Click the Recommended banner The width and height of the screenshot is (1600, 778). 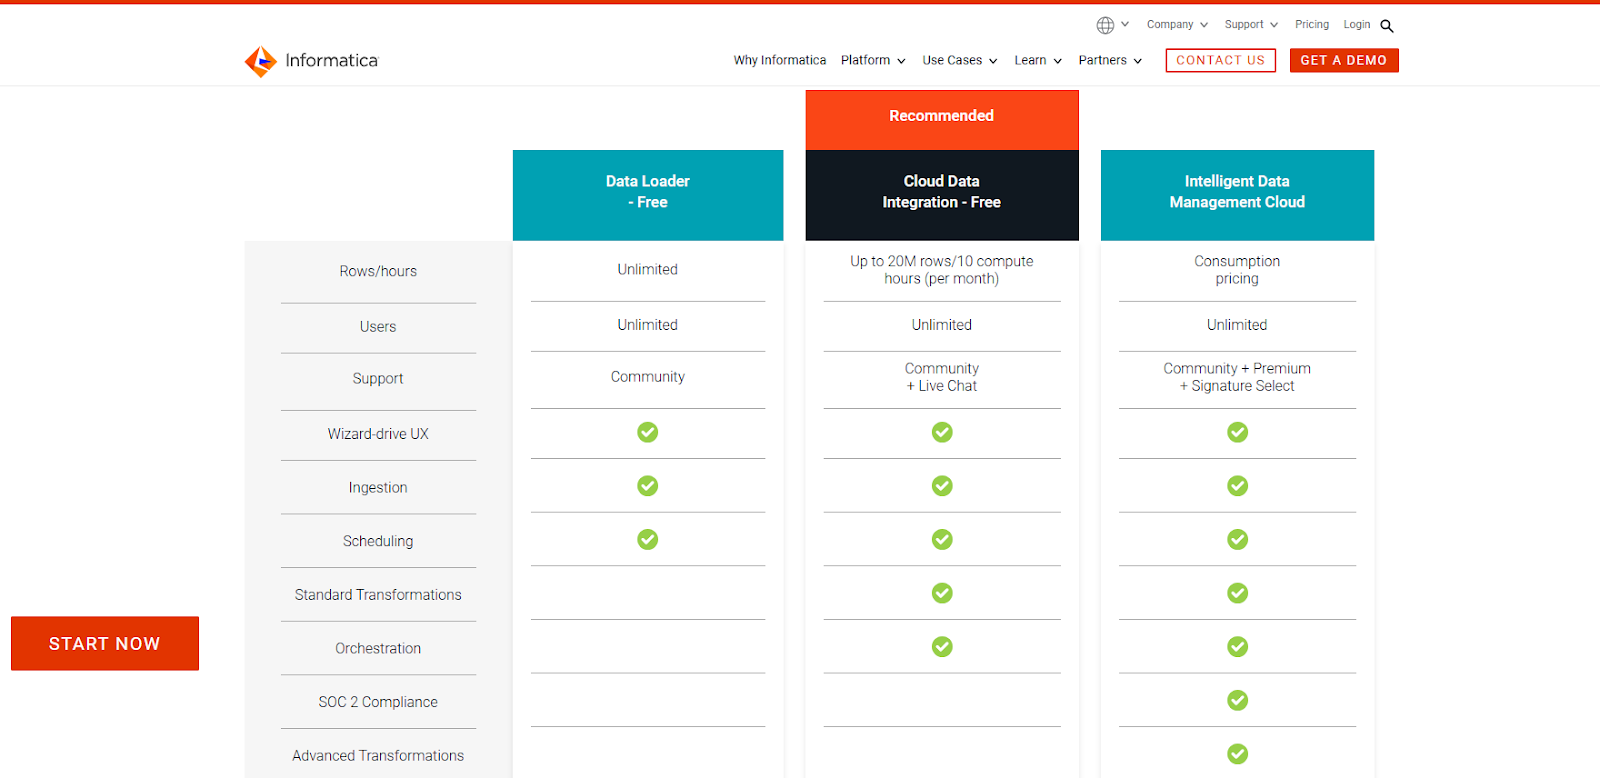pyautogui.click(x=942, y=120)
